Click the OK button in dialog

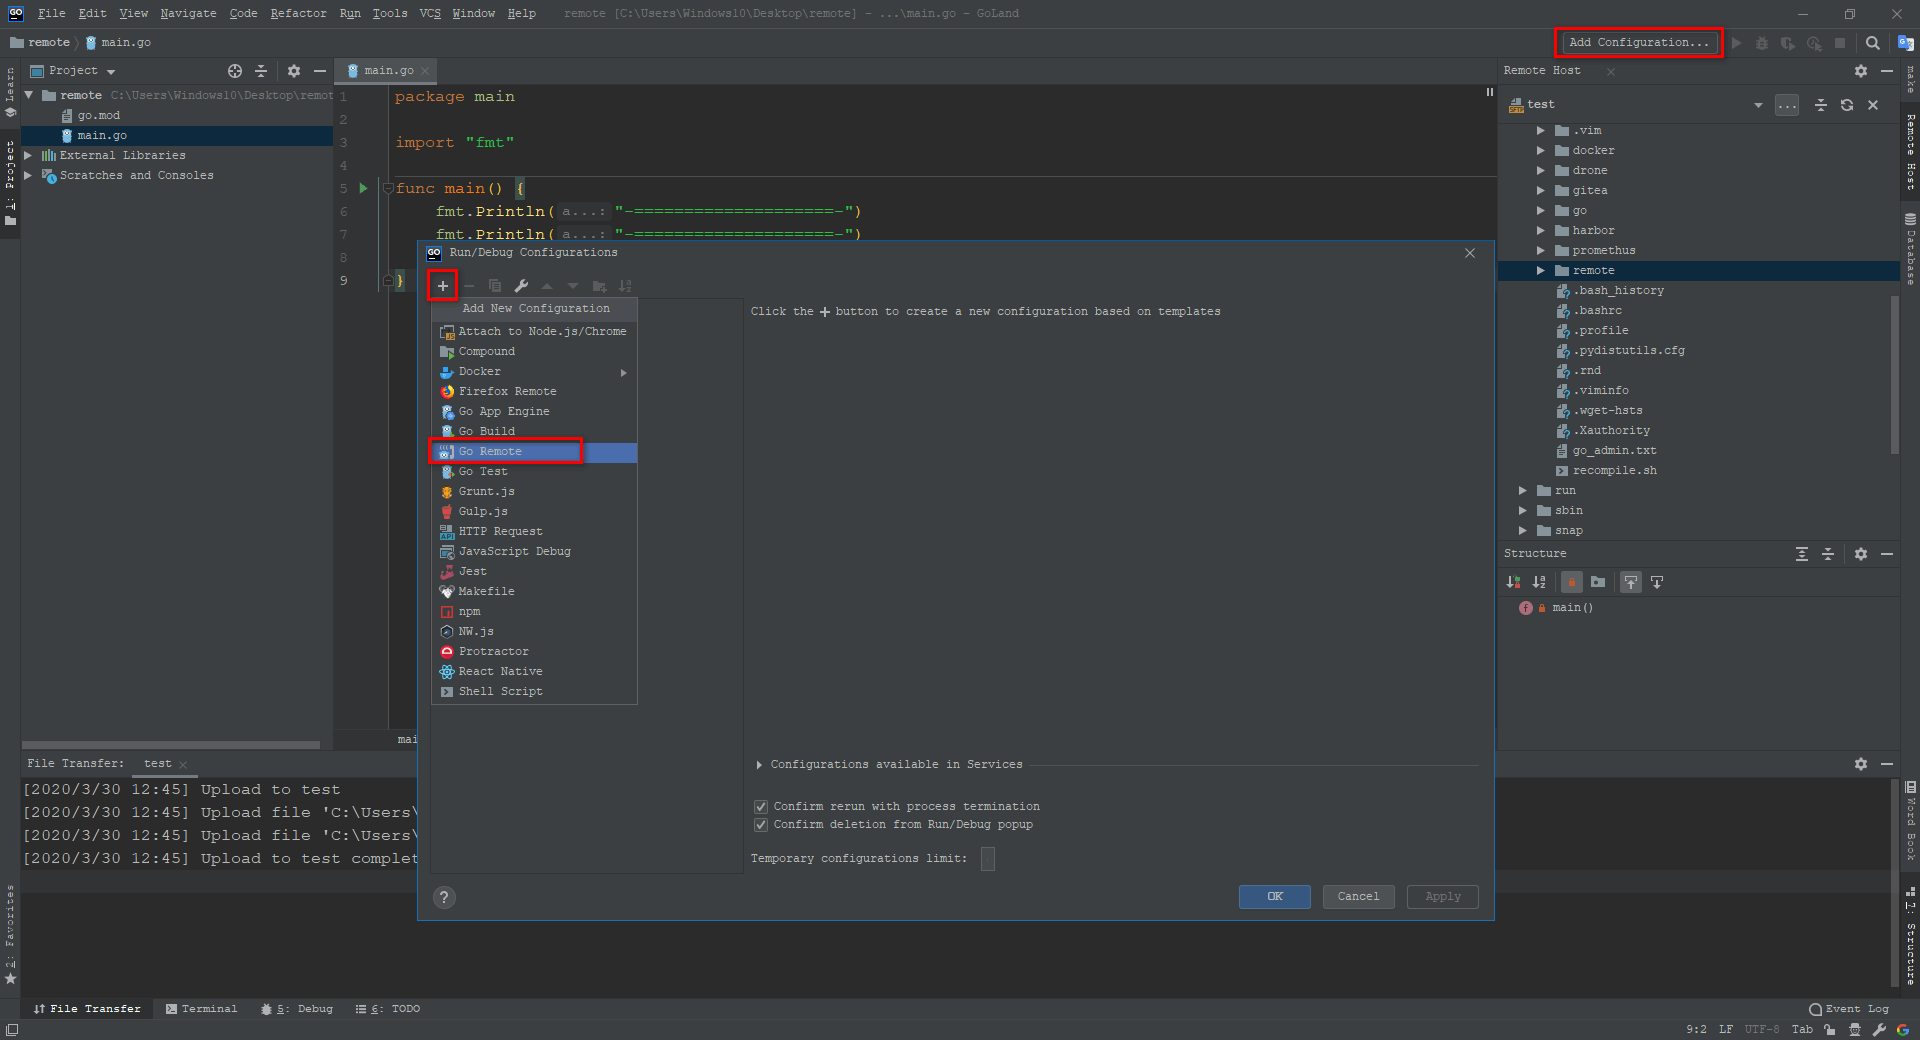click(1274, 897)
